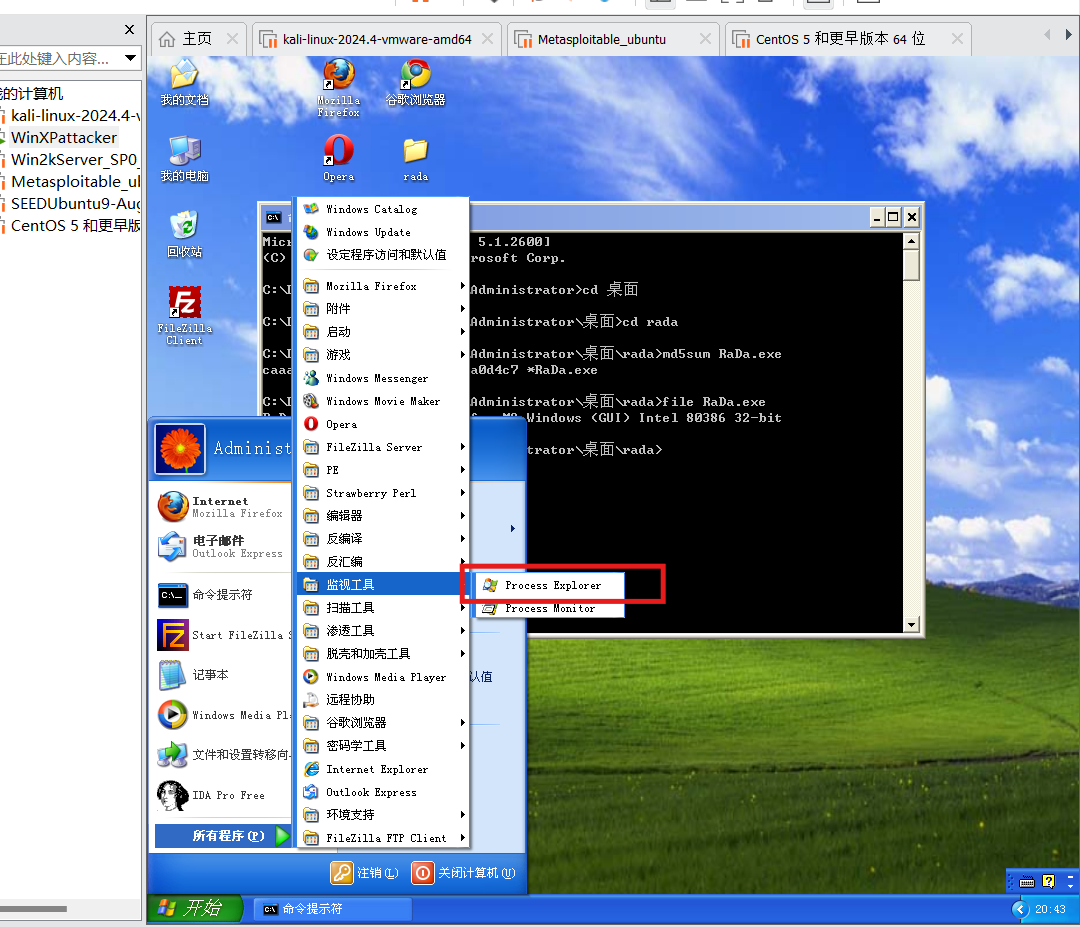Viewport: 1080px width, 927px height.
Task: Click Windows Update in programs menu
Action: click(x=383, y=232)
